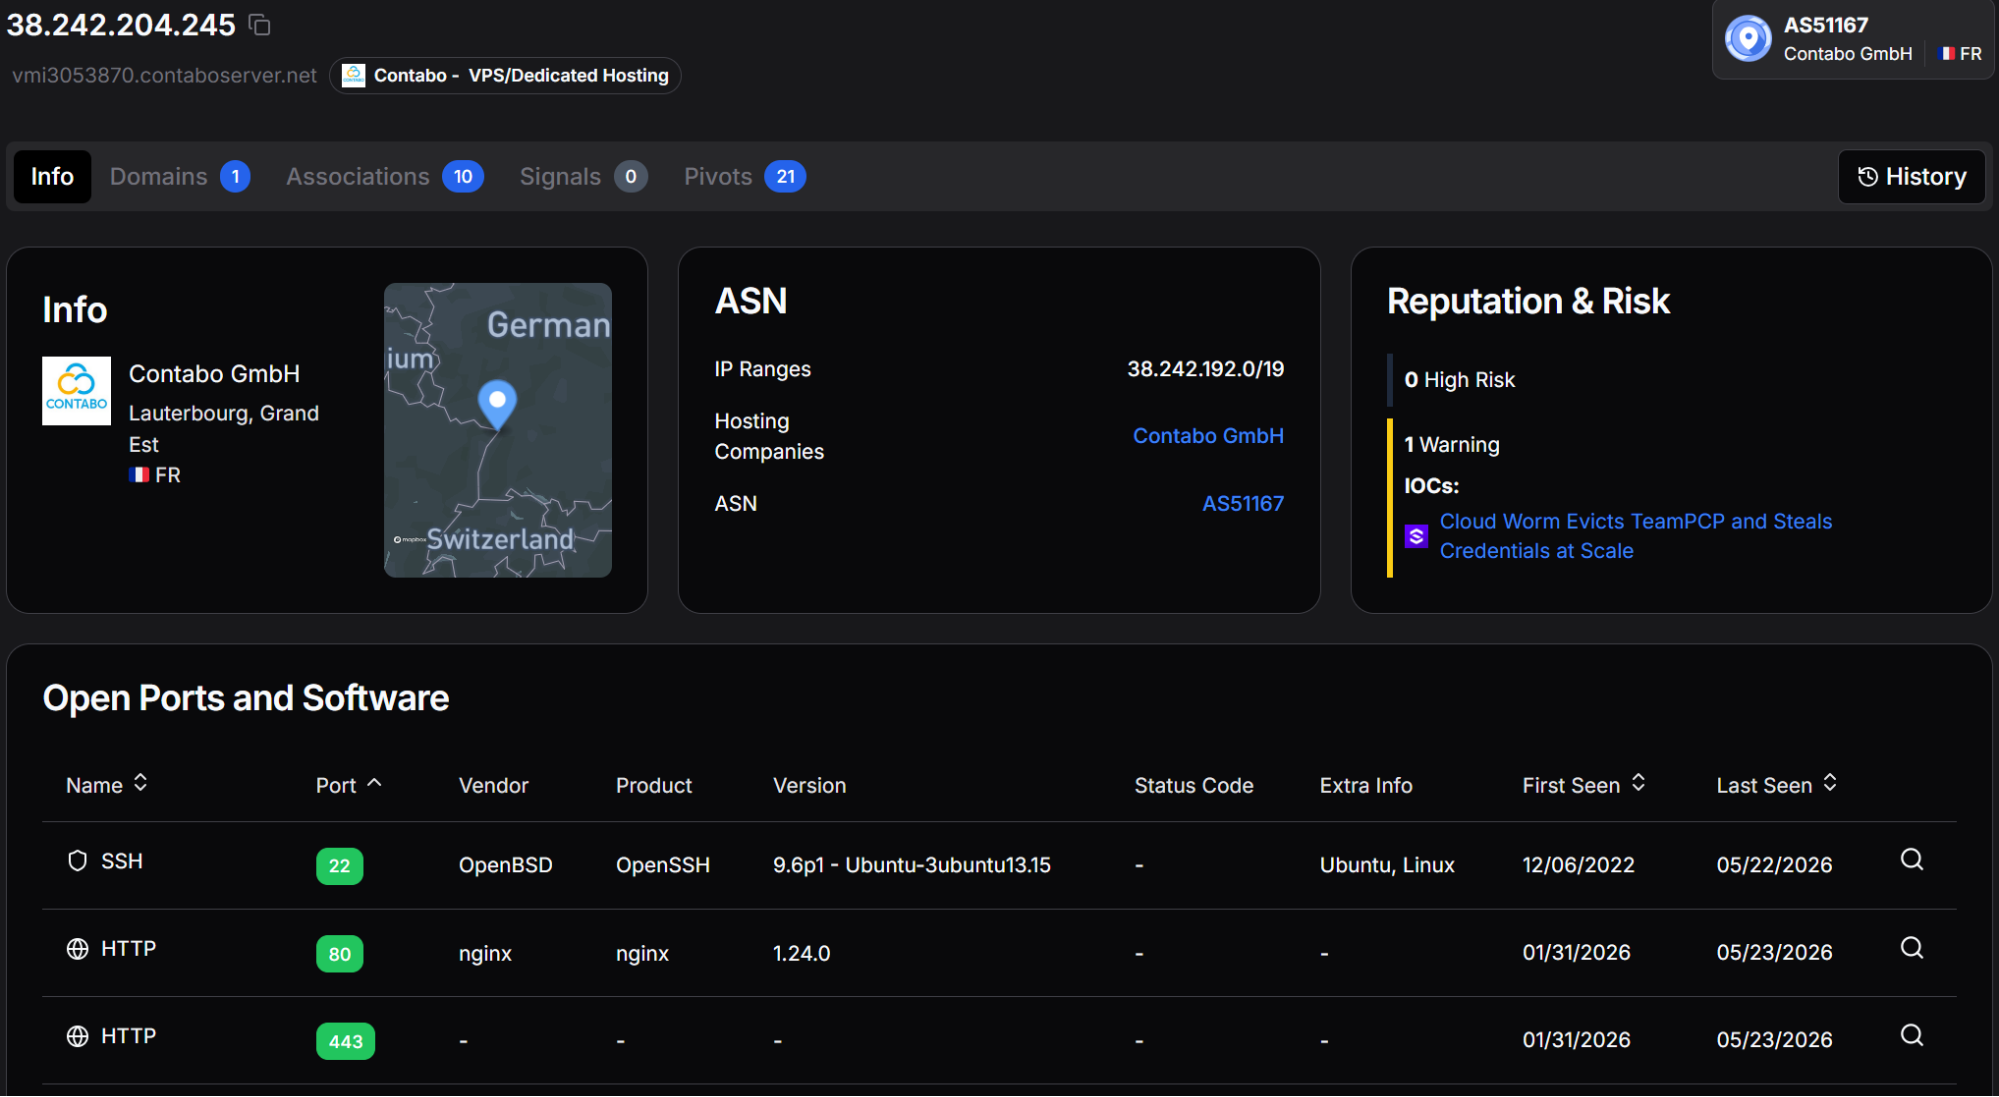Click the magnifier icon in the port 80 row
This screenshot has height=1097, width=1999.
(x=1911, y=948)
